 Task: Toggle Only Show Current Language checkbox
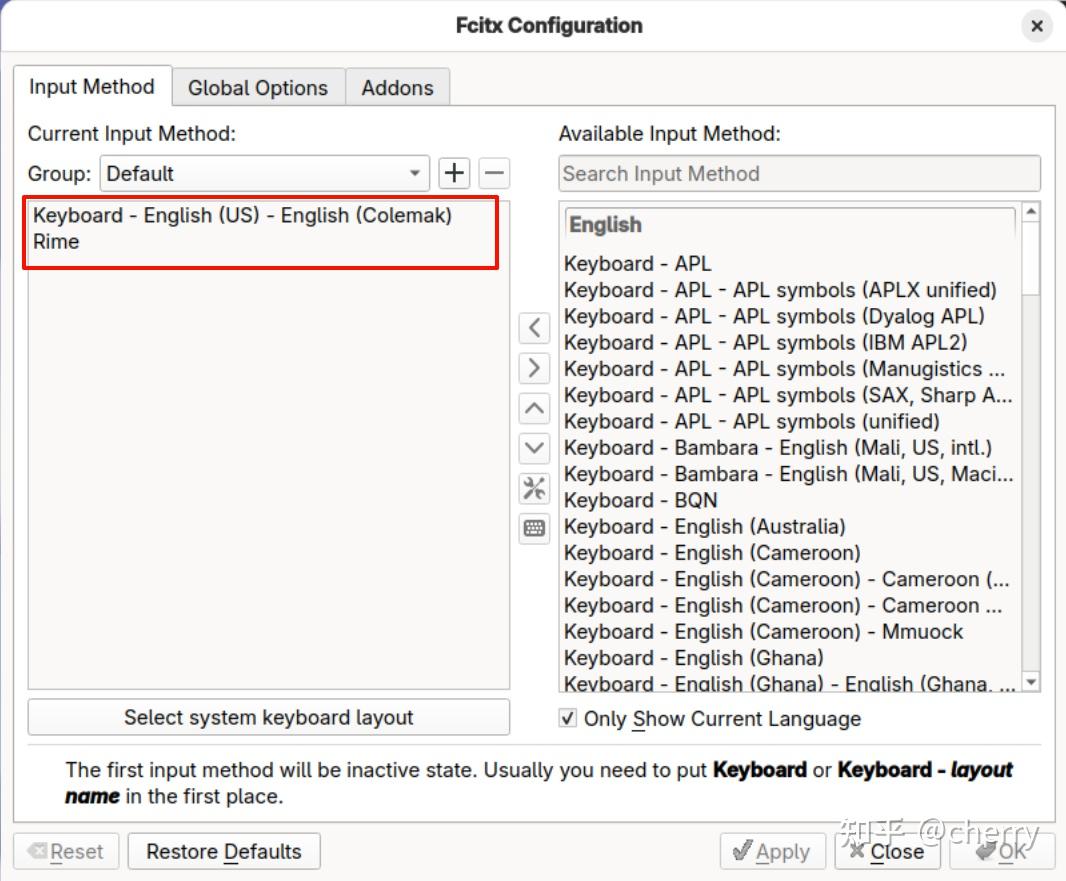568,718
